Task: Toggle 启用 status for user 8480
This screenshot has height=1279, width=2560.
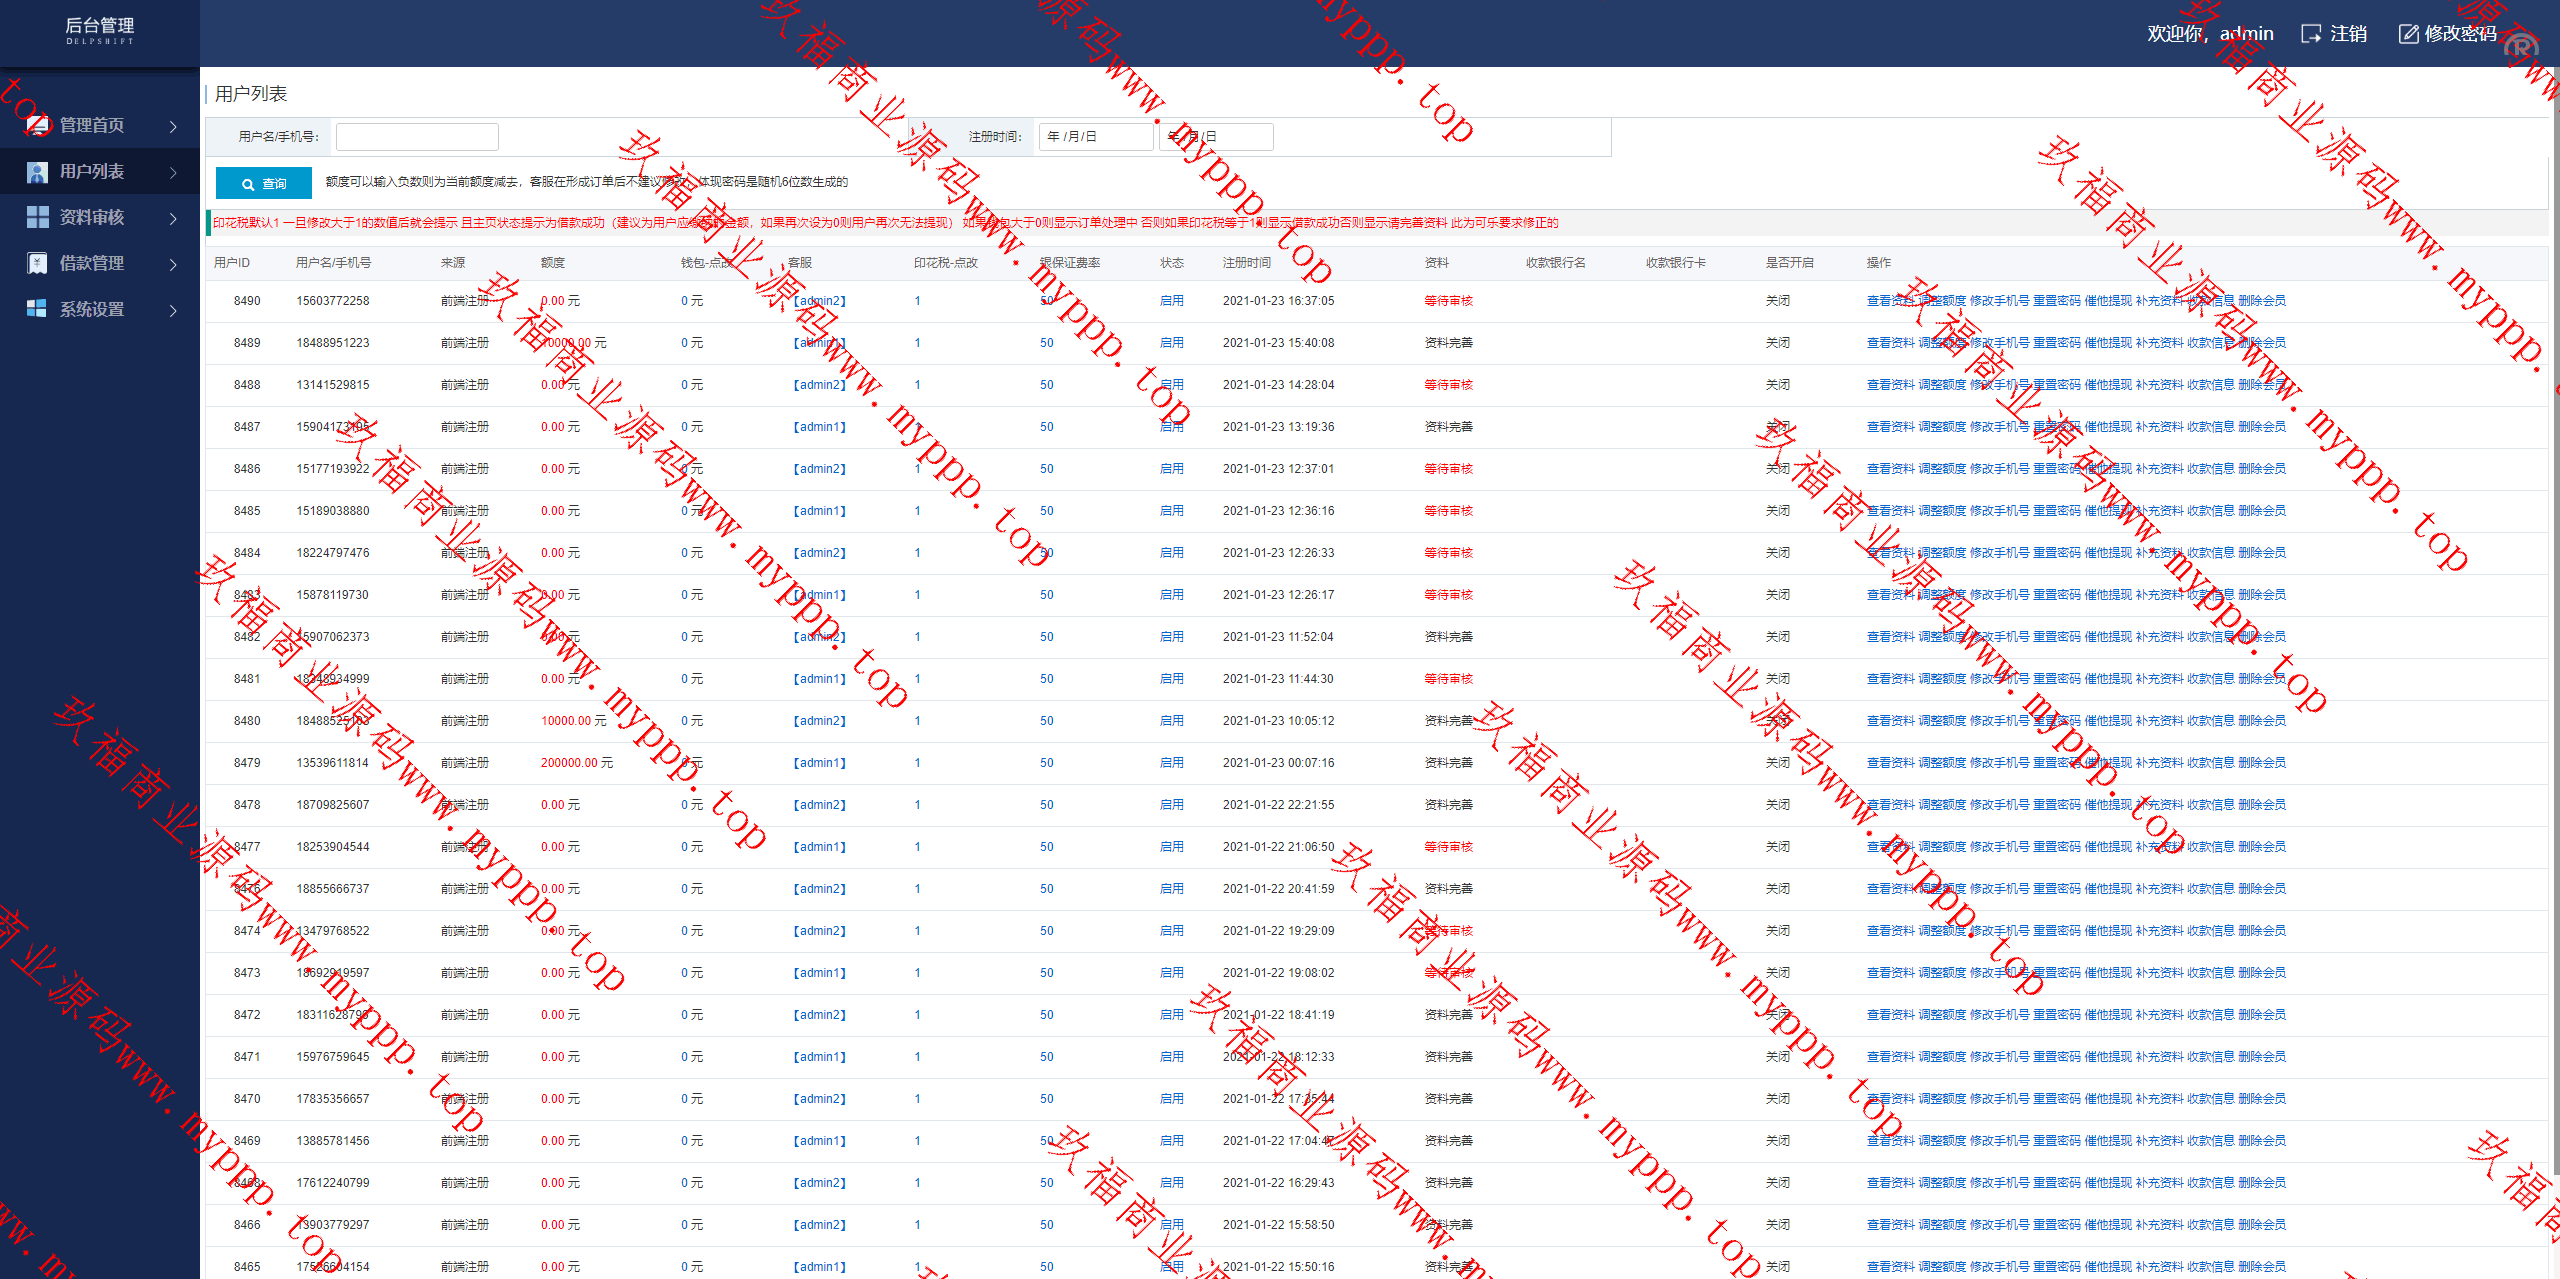Action: [1171, 721]
